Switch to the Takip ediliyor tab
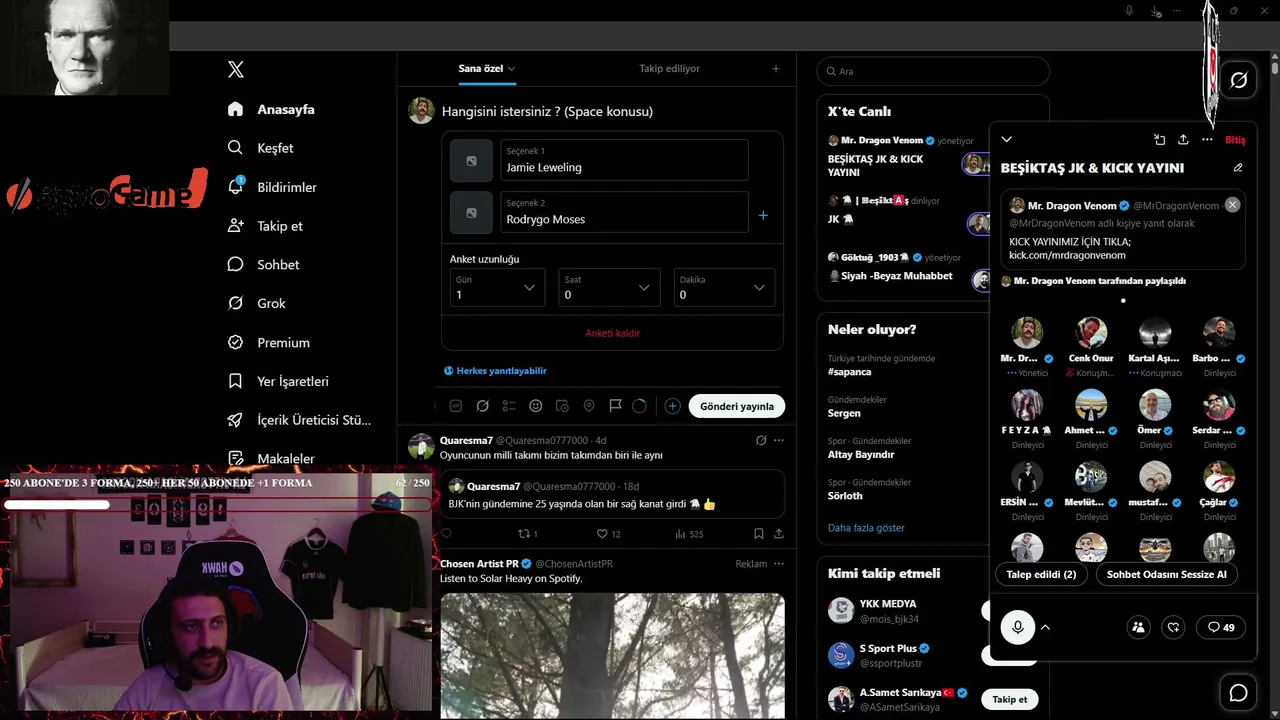The height and width of the screenshot is (720, 1280). point(669,68)
